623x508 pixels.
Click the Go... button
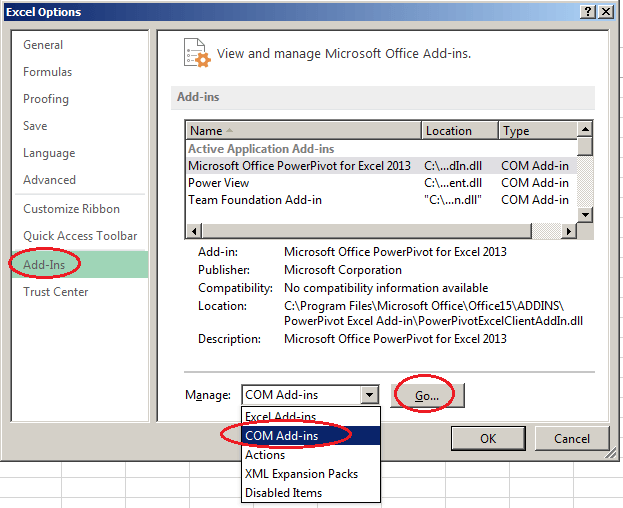click(x=427, y=395)
